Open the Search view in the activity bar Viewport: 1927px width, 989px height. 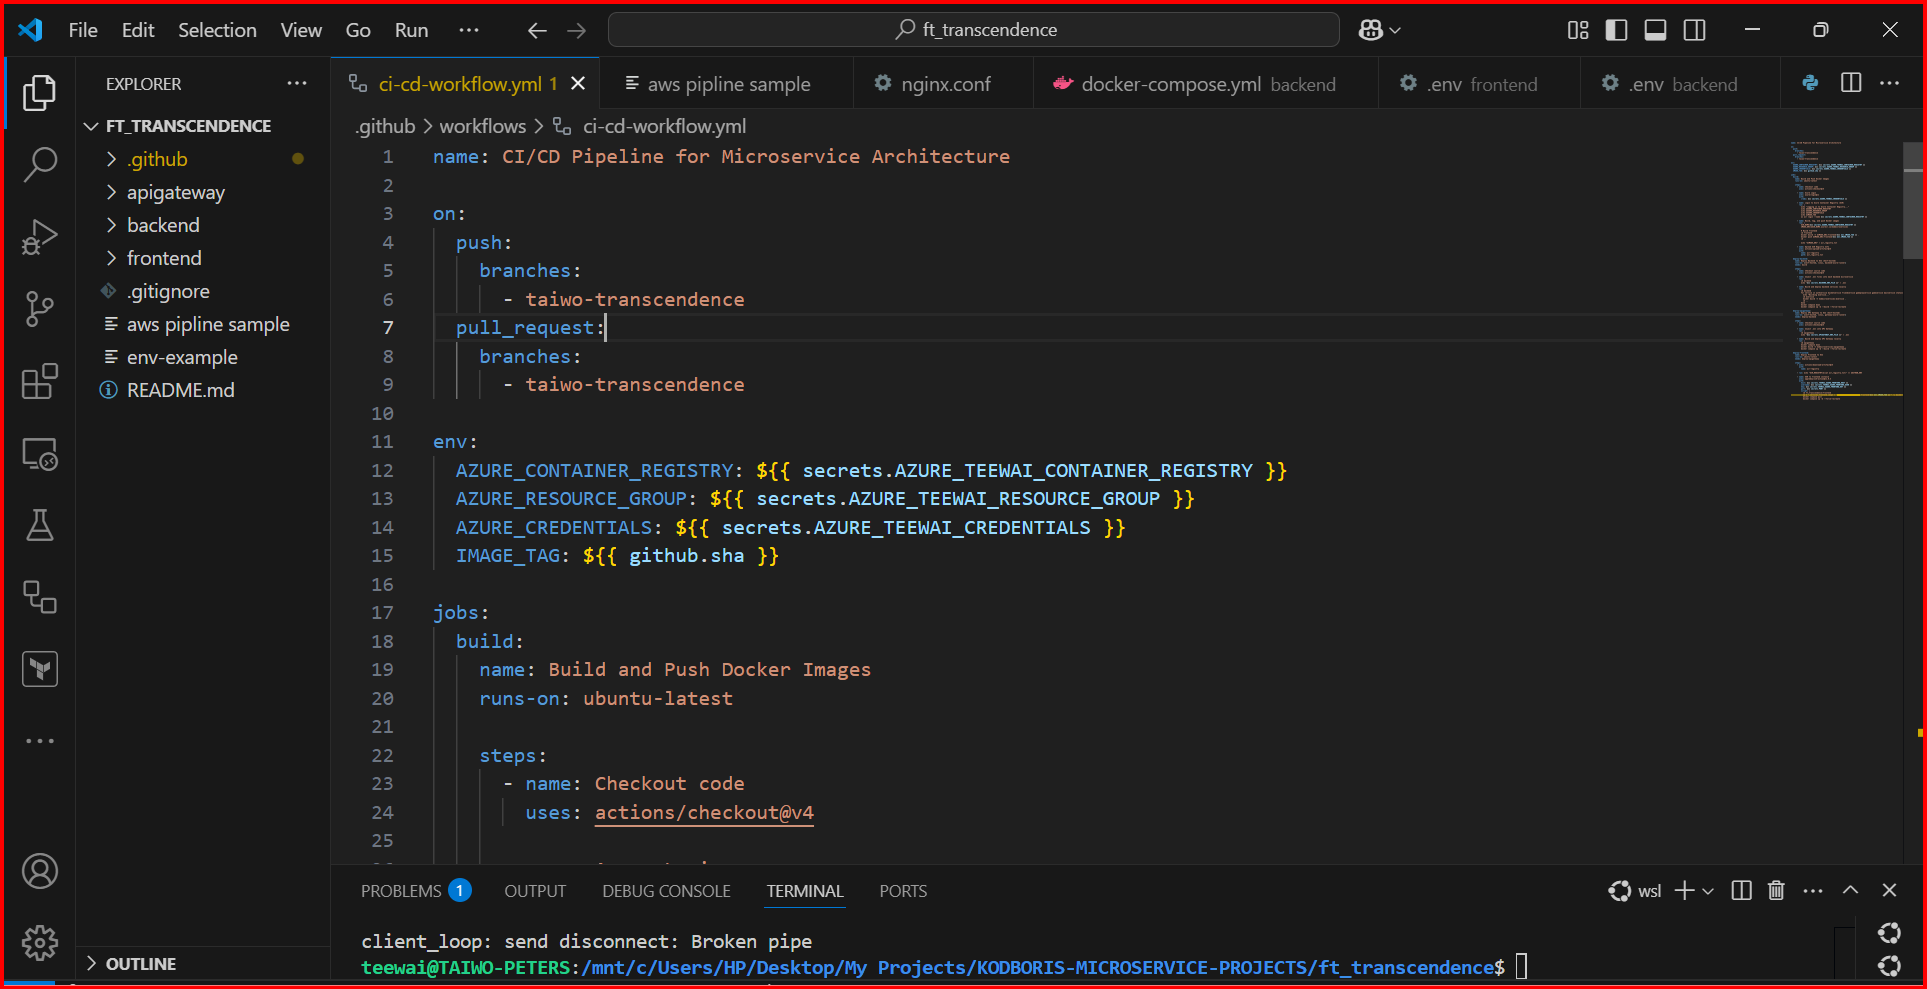pyautogui.click(x=40, y=163)
